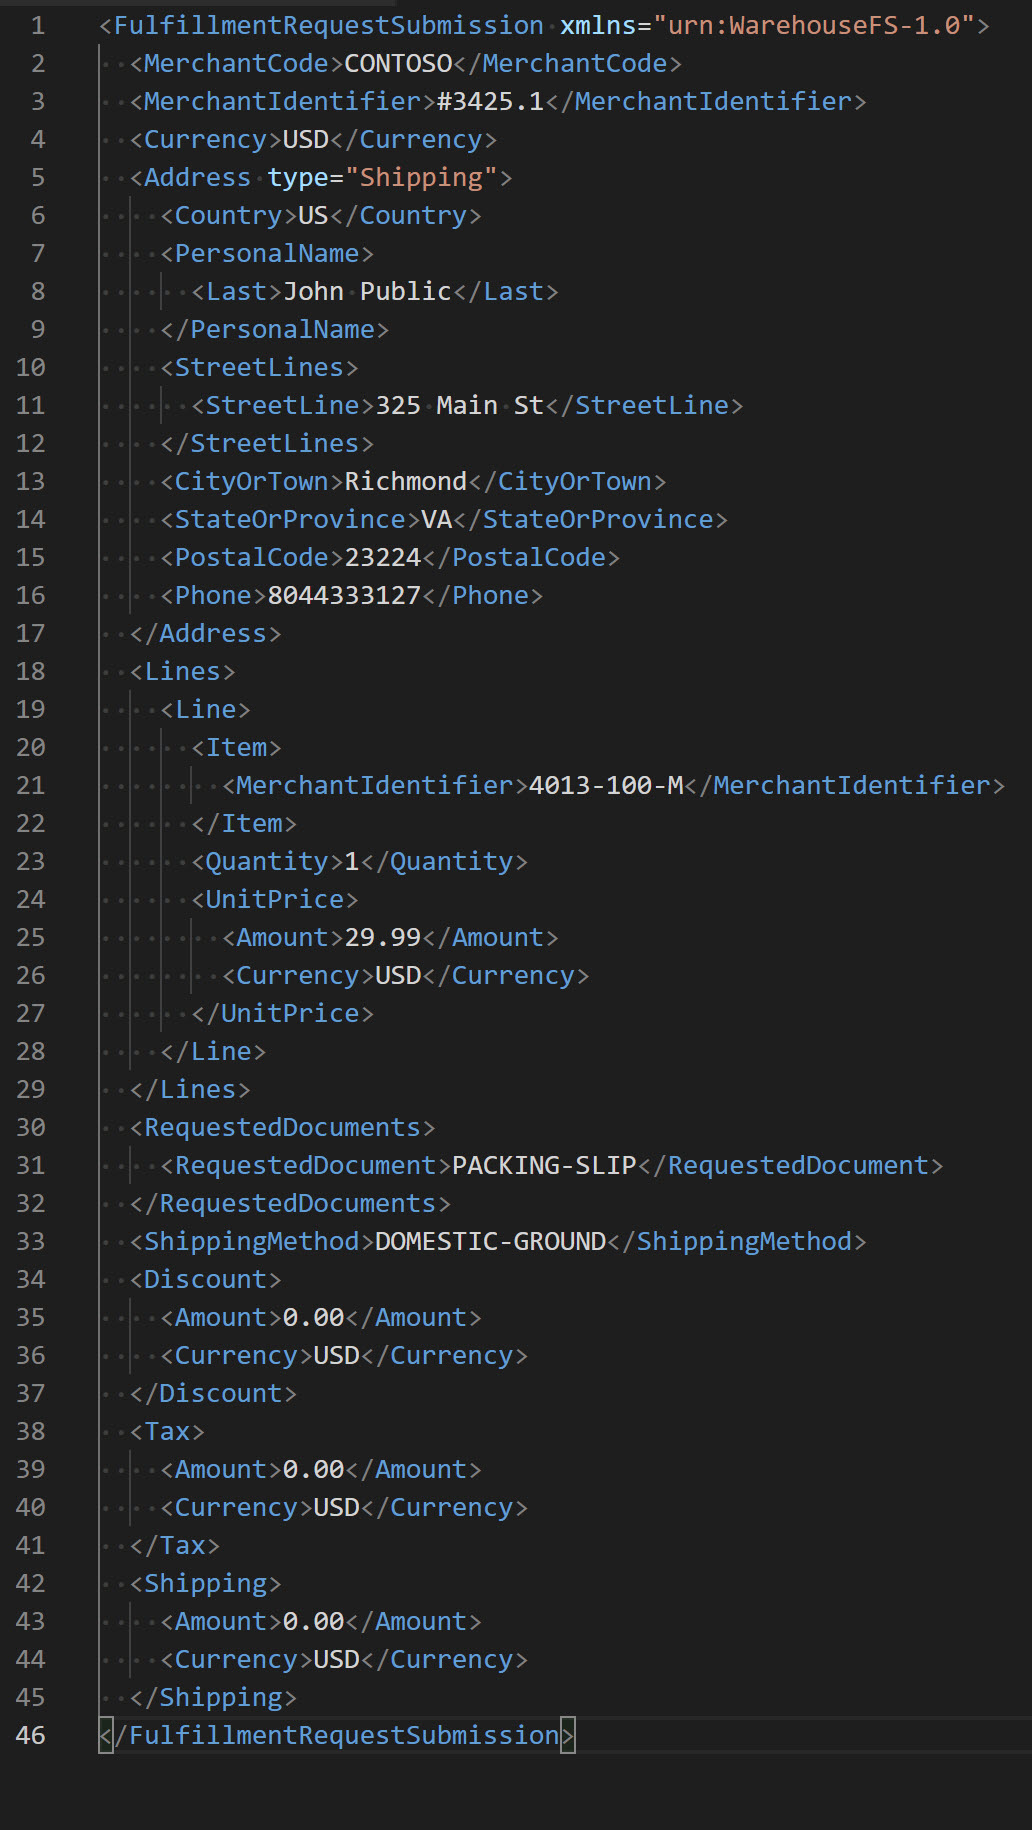Place cursor in the Richmond city value
Image resolution: width=1032 pixels, height=1830 pixels.
pos(405,481)
